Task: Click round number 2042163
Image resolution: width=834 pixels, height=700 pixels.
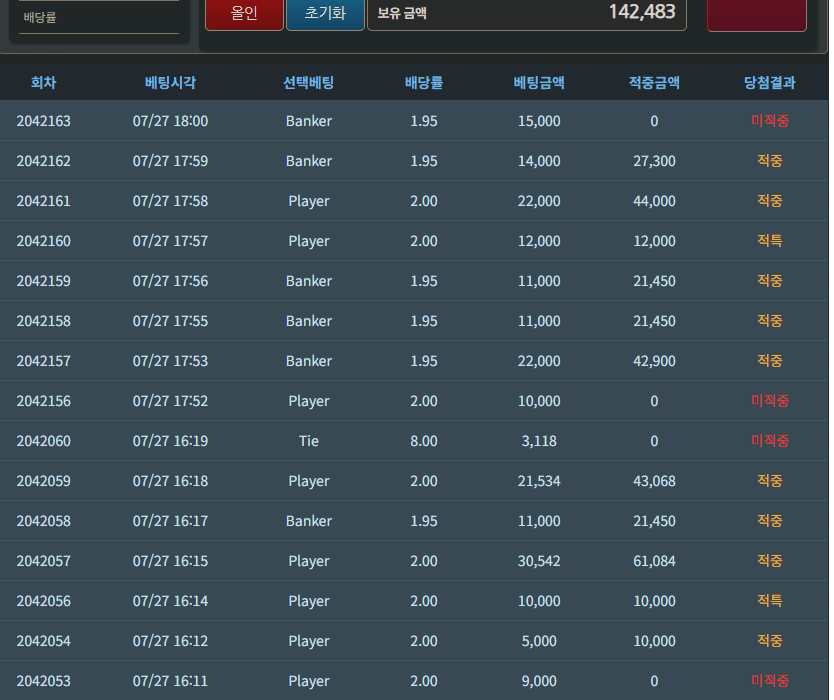Action: point(44,121)
